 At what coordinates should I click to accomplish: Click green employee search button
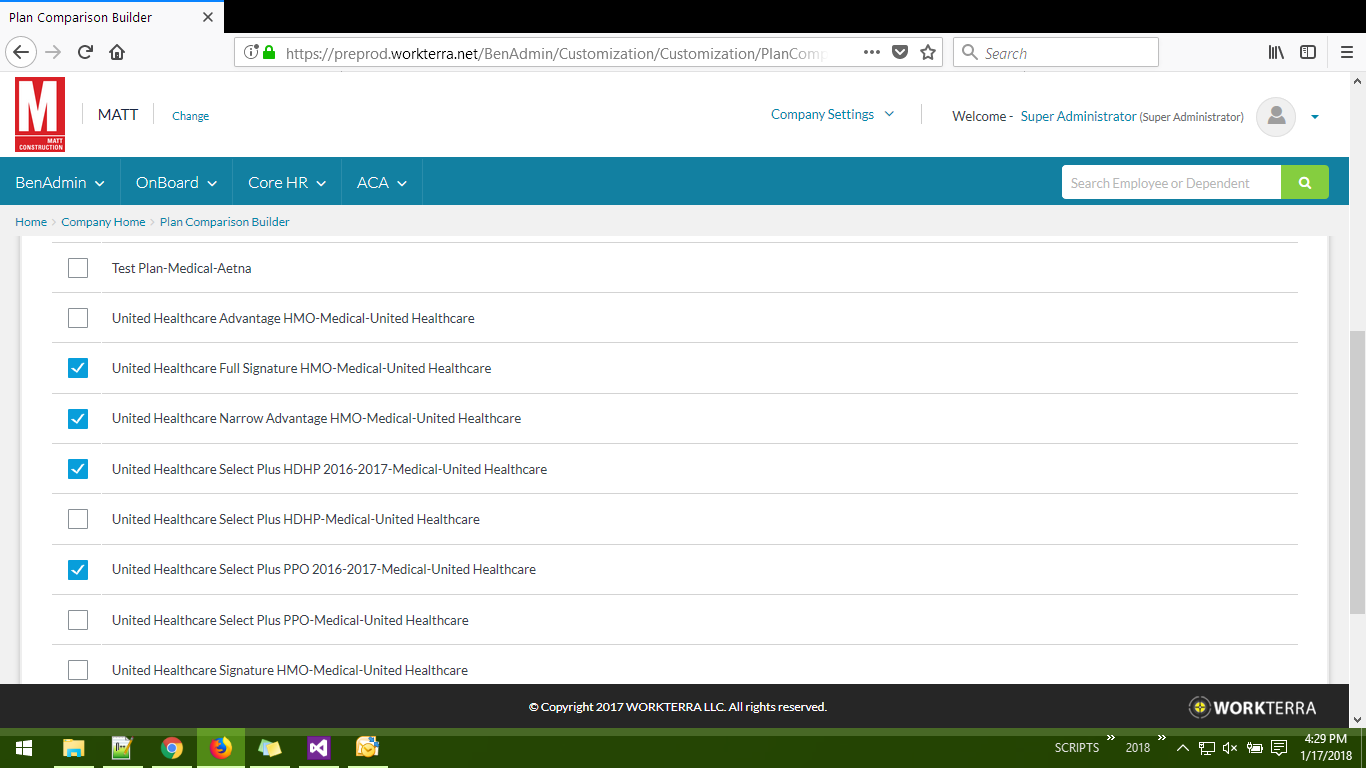click(1305, 182)
